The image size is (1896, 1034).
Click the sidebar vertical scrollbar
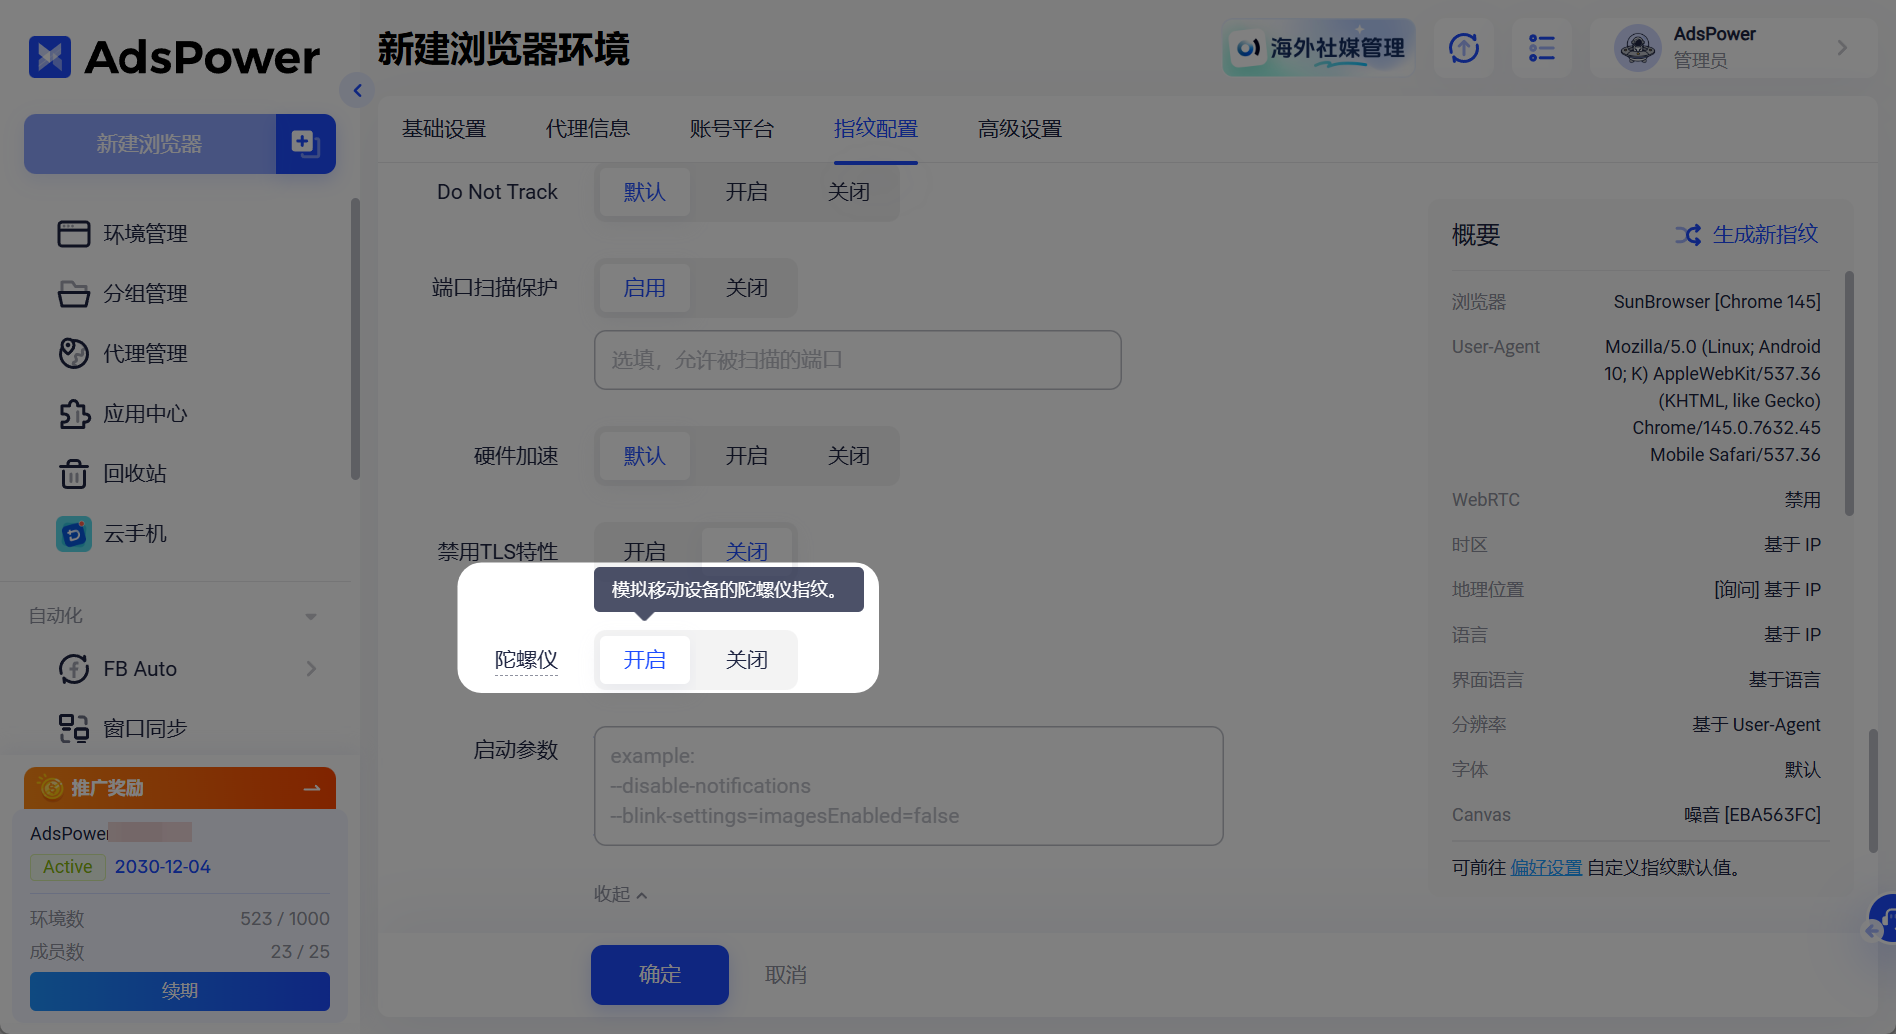point(355,340)
